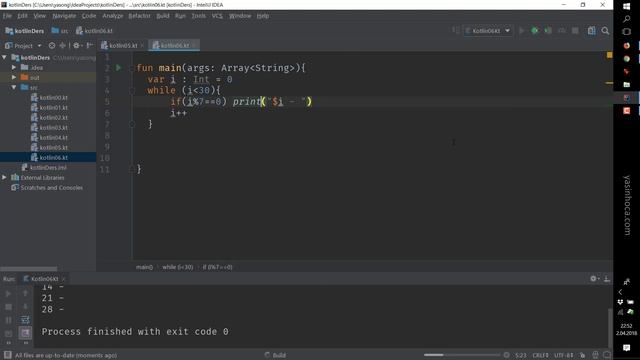Viewport: 640px width, 360px height.
Task: Click src breadcrumb in navigation bar
Action: pyautogui.click(x=60, y=31)
